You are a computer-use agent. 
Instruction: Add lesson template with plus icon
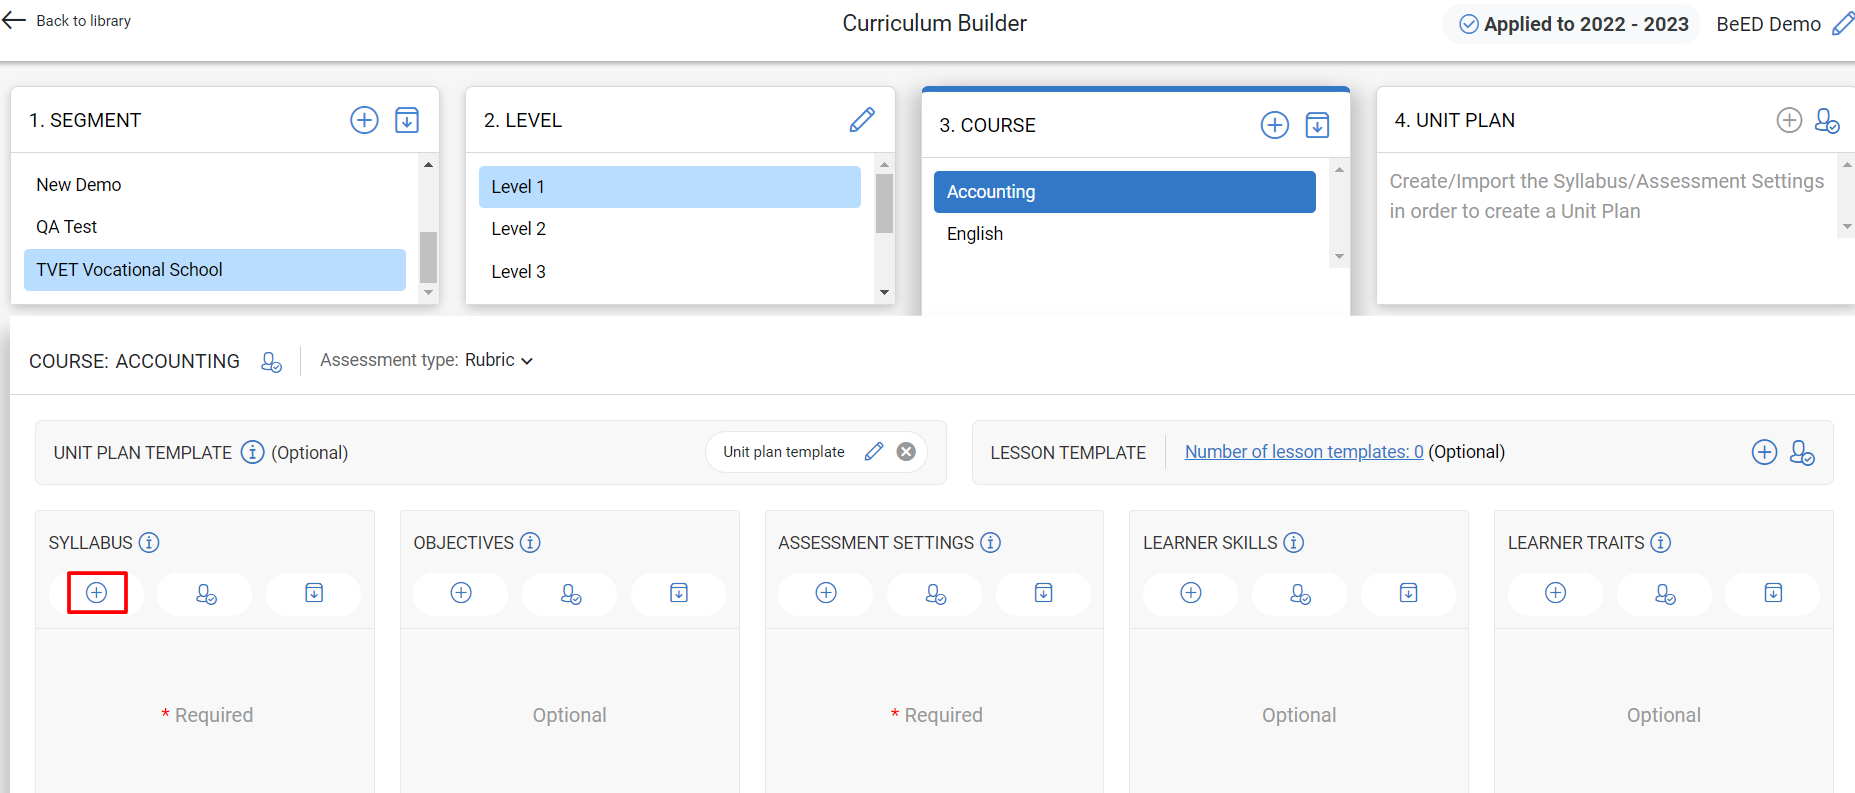tap(1764, 452)
